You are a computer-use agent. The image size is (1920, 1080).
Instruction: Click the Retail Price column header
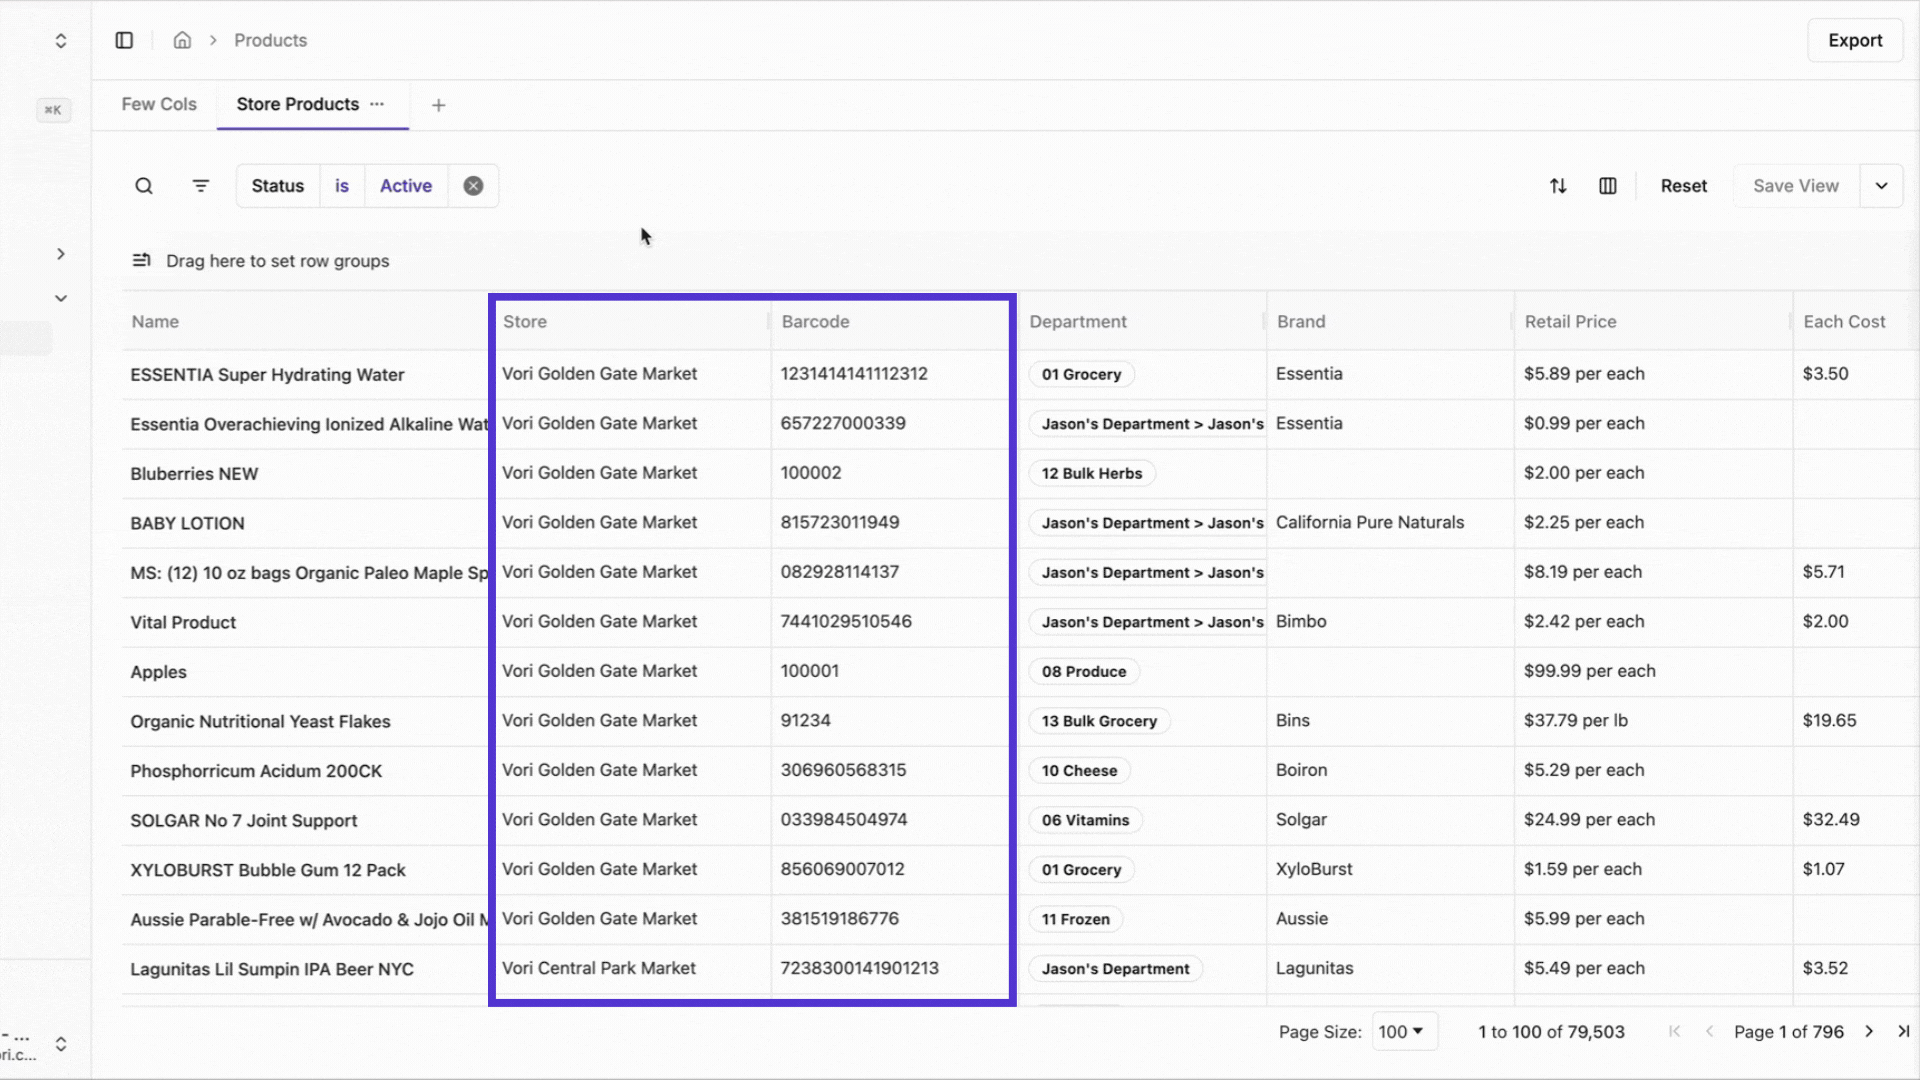click(x=1570, y=322)
